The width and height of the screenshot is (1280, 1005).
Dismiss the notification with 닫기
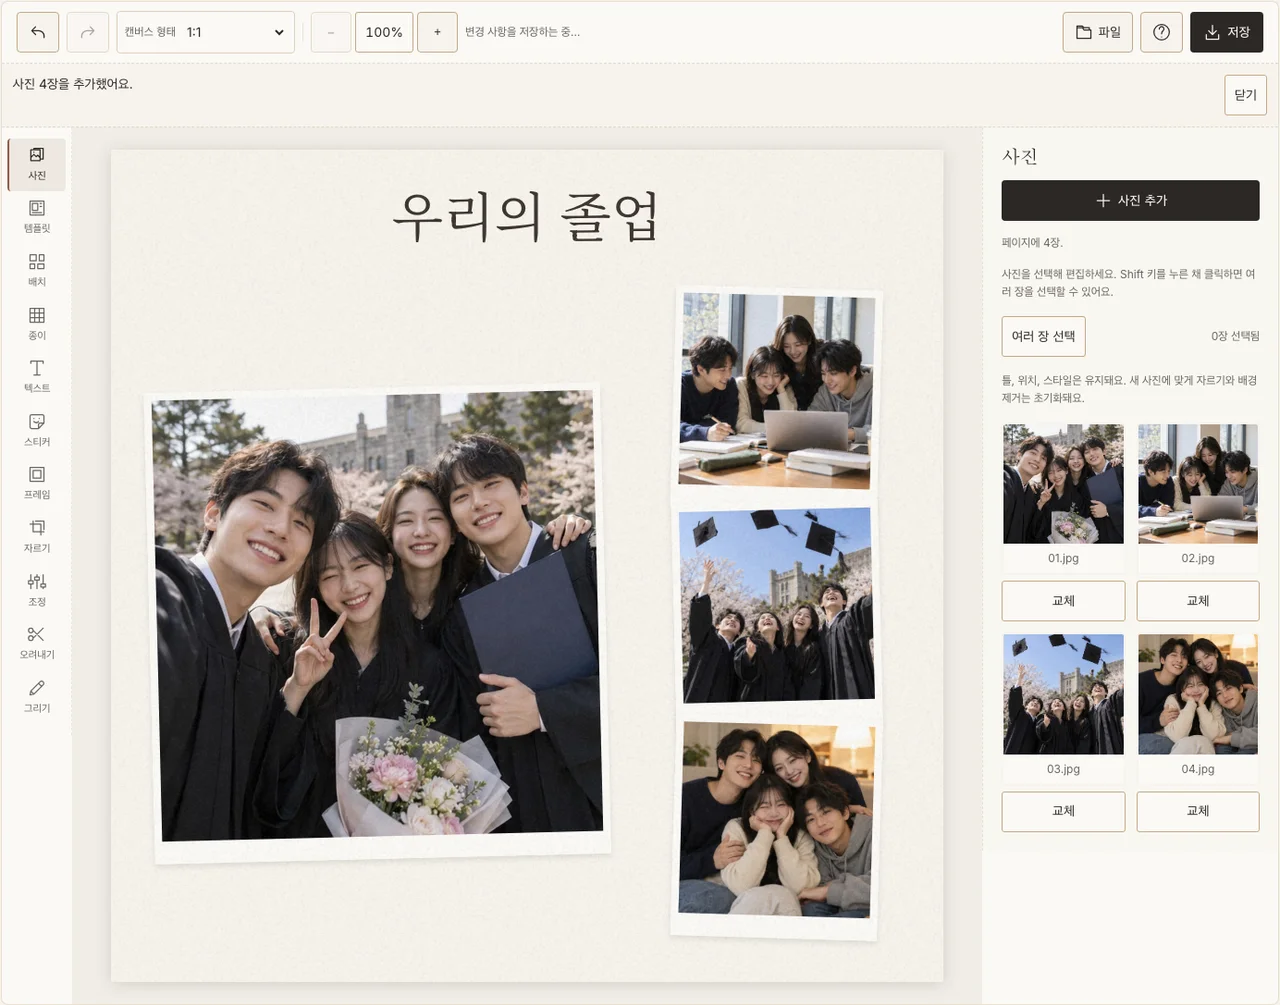(1245, 95)
